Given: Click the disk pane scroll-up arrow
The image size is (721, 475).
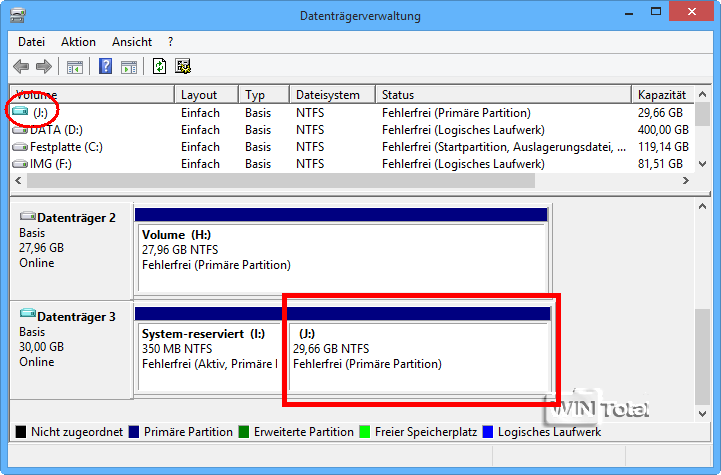Looking at the screenshot, I should tap(702, 207).
